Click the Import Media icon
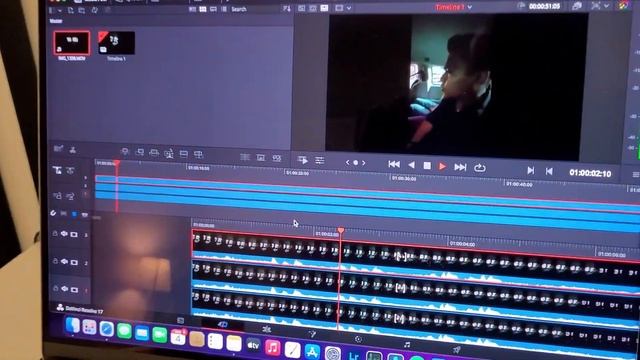640x360 pixels. point(71,10)
